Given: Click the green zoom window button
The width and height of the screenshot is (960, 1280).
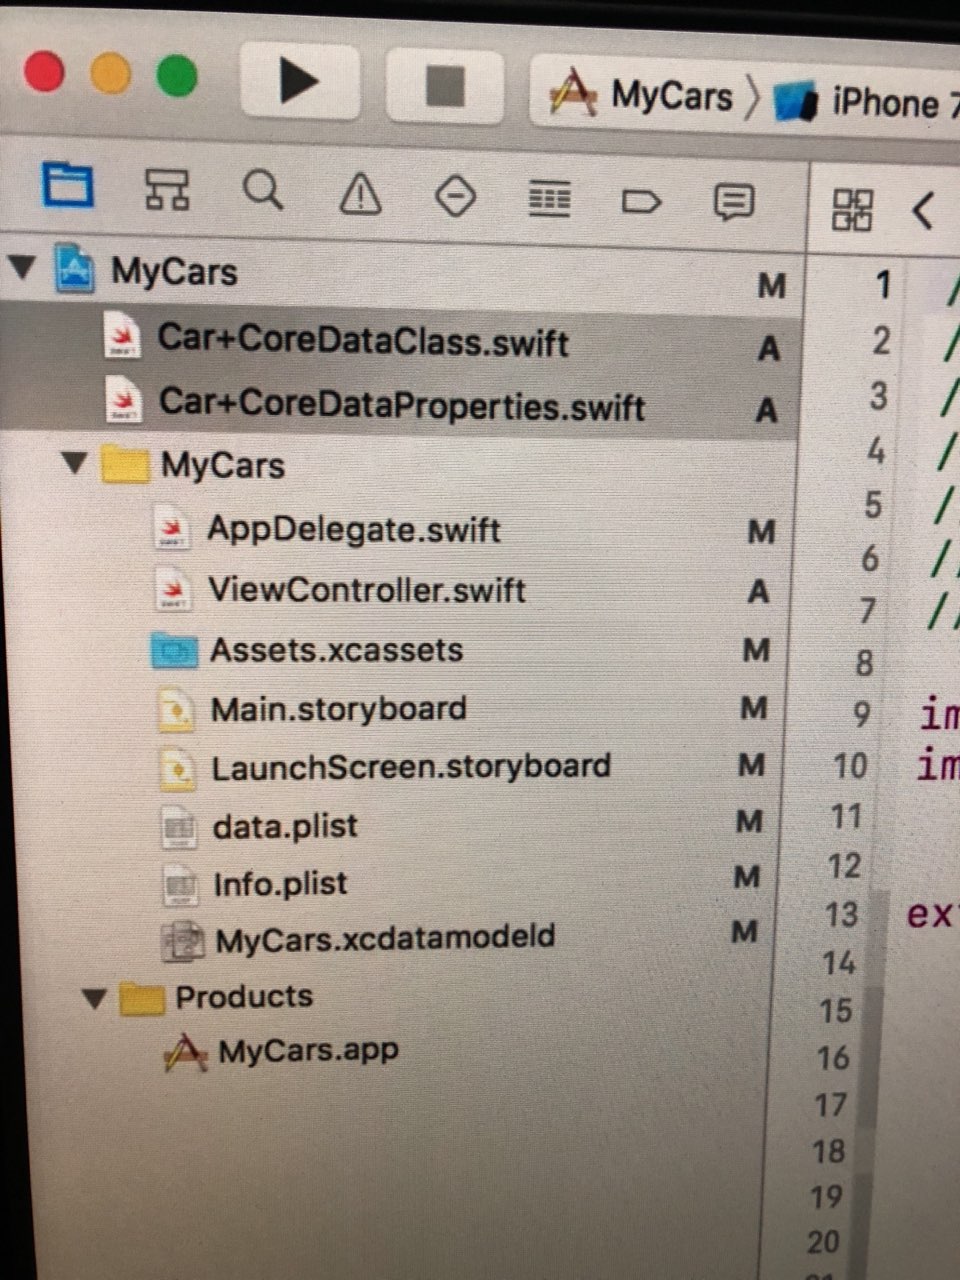Looking at the screenshot, I should [x=177, y=76].
